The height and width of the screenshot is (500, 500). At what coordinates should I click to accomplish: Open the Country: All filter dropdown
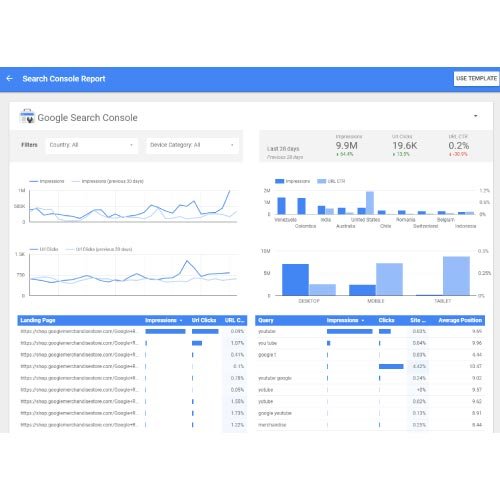click(x=91, y=145)
